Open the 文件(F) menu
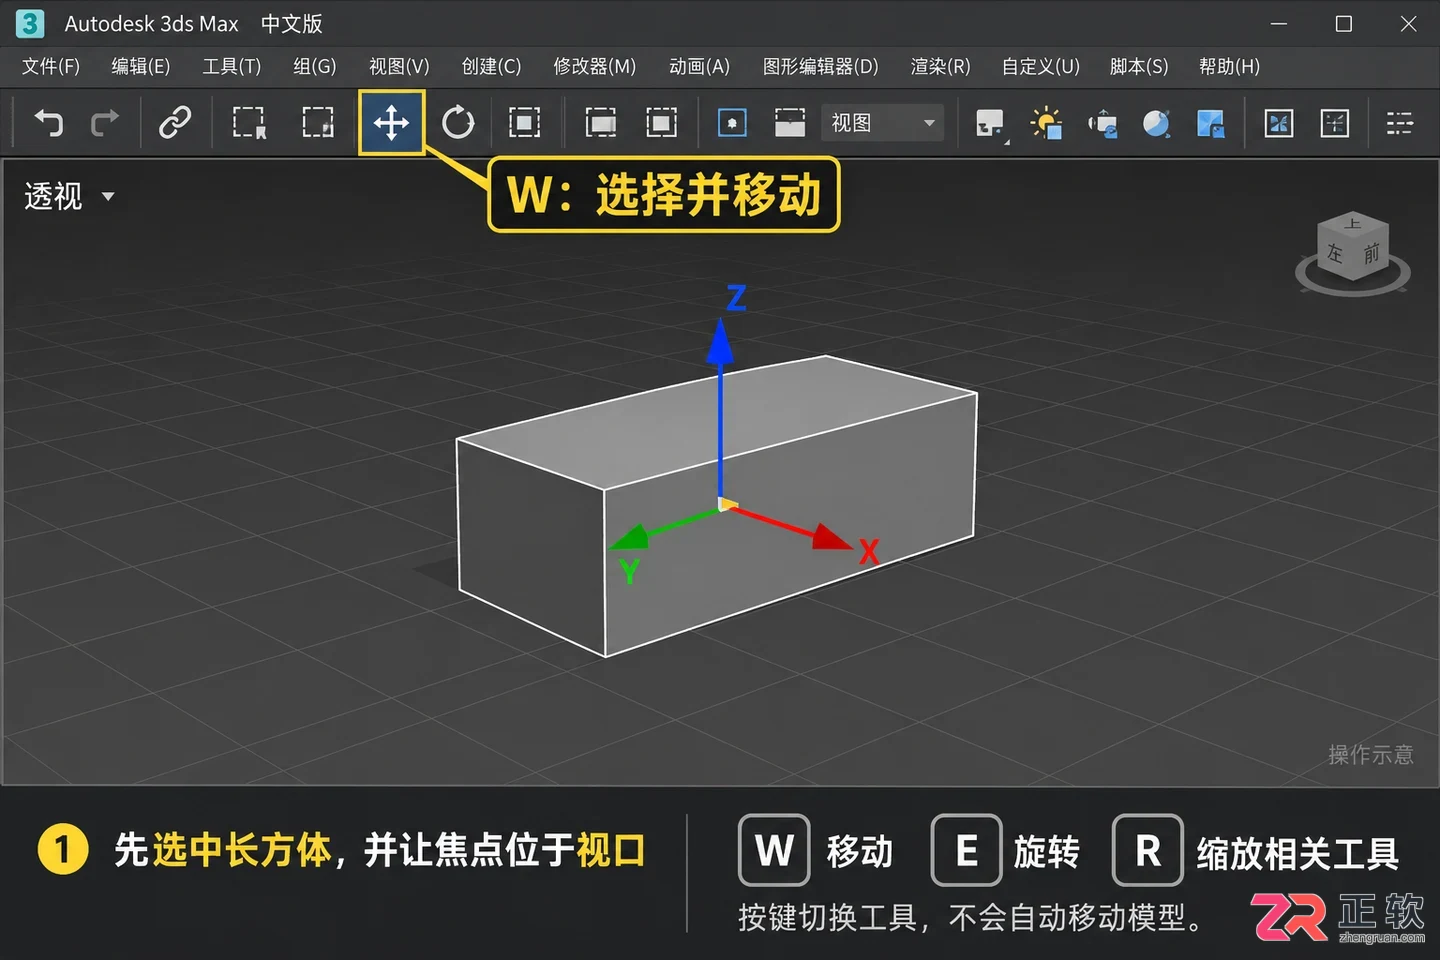The image size is (1440, 960). coord(51,67)
